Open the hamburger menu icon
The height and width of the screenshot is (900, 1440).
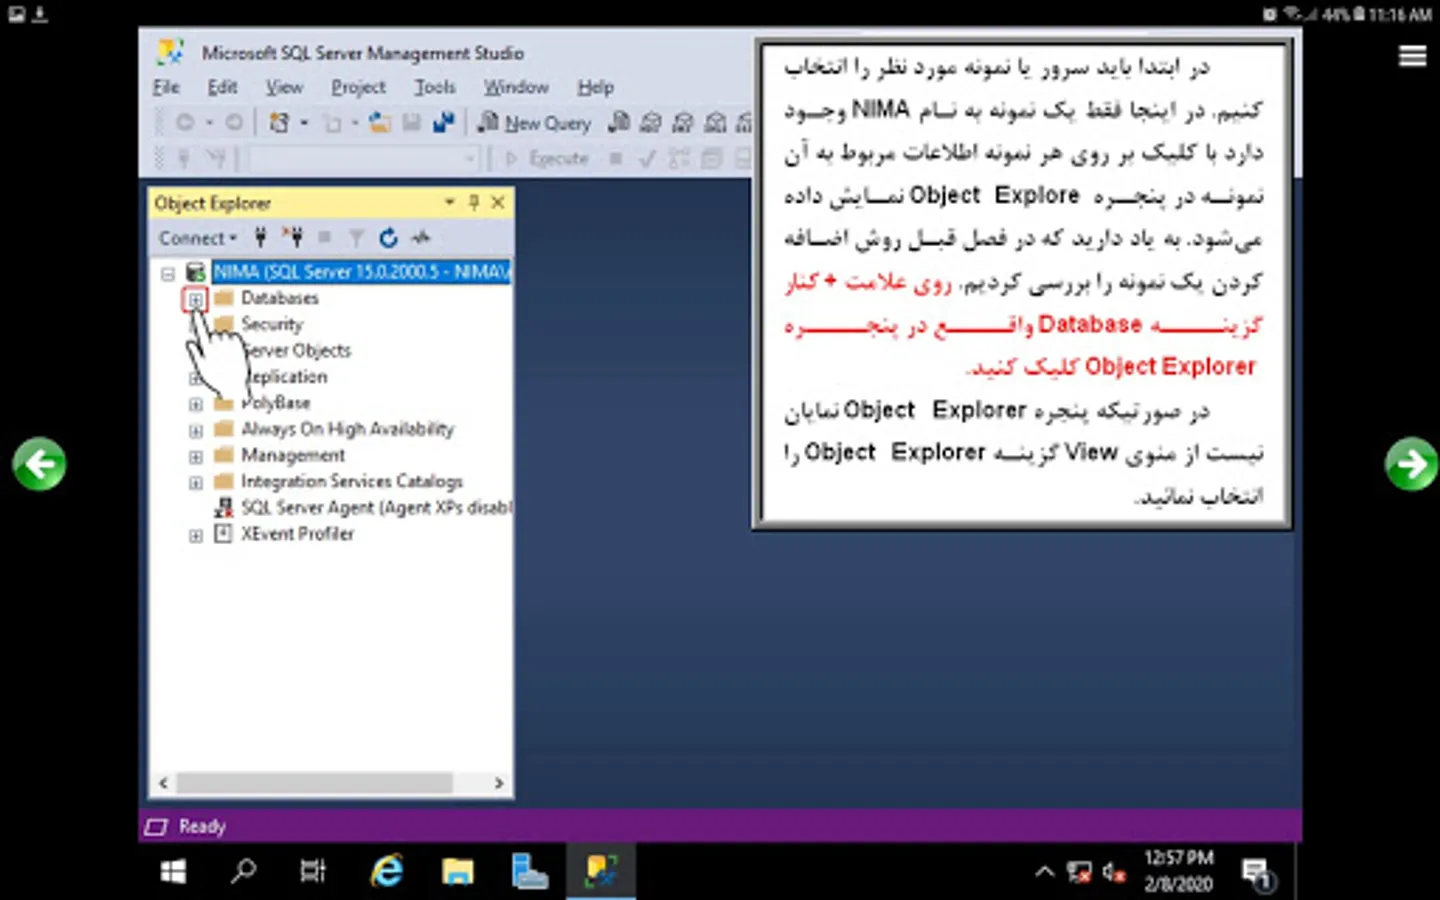point(1412,56)
